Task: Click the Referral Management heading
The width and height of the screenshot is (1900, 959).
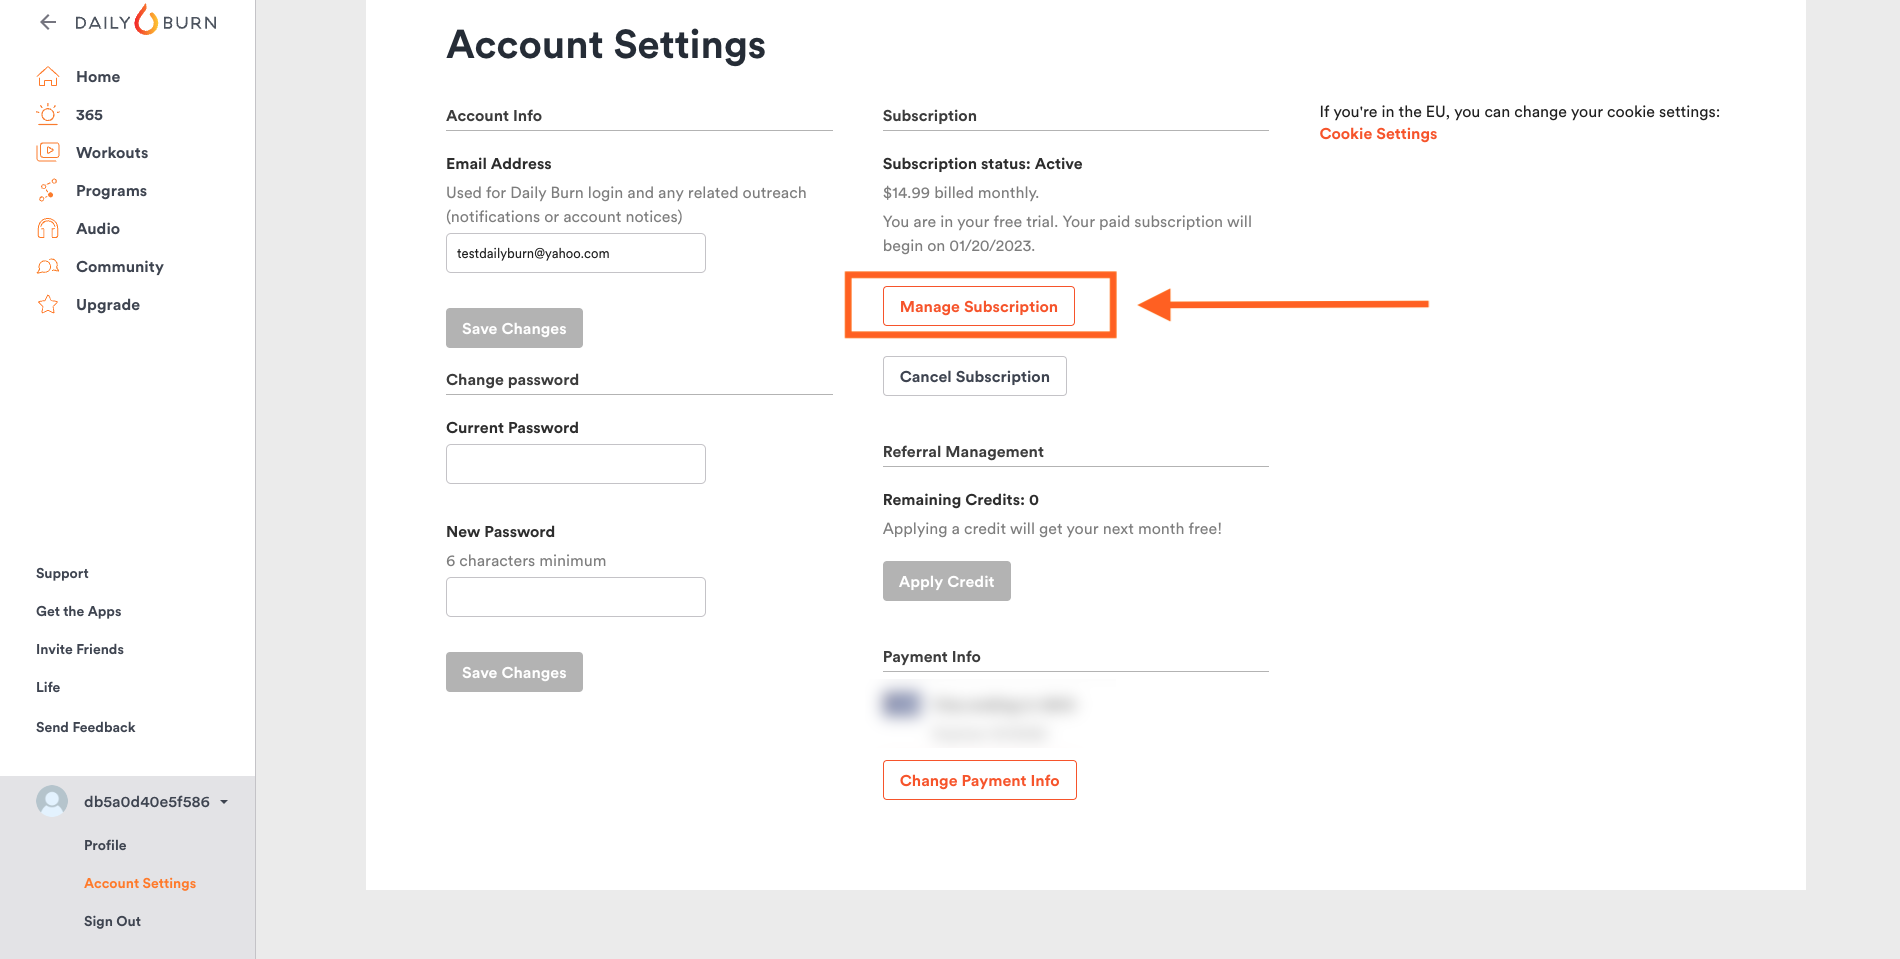Action: (x=963, y=452)
